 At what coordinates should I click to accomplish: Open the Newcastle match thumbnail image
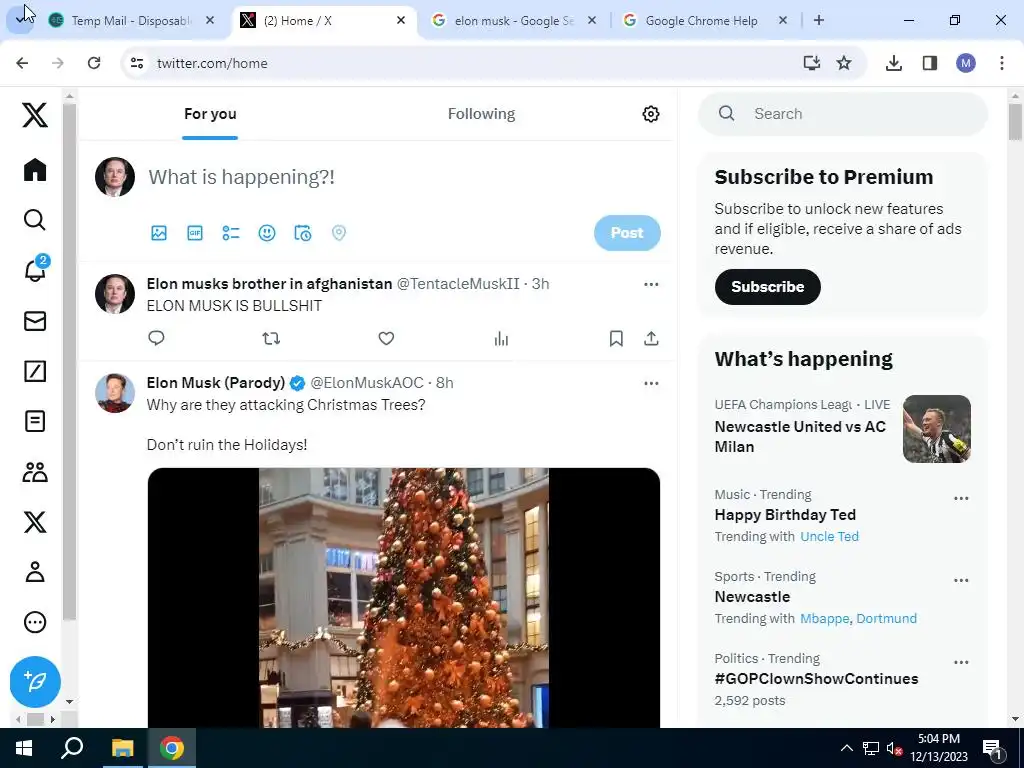(936, 429)
